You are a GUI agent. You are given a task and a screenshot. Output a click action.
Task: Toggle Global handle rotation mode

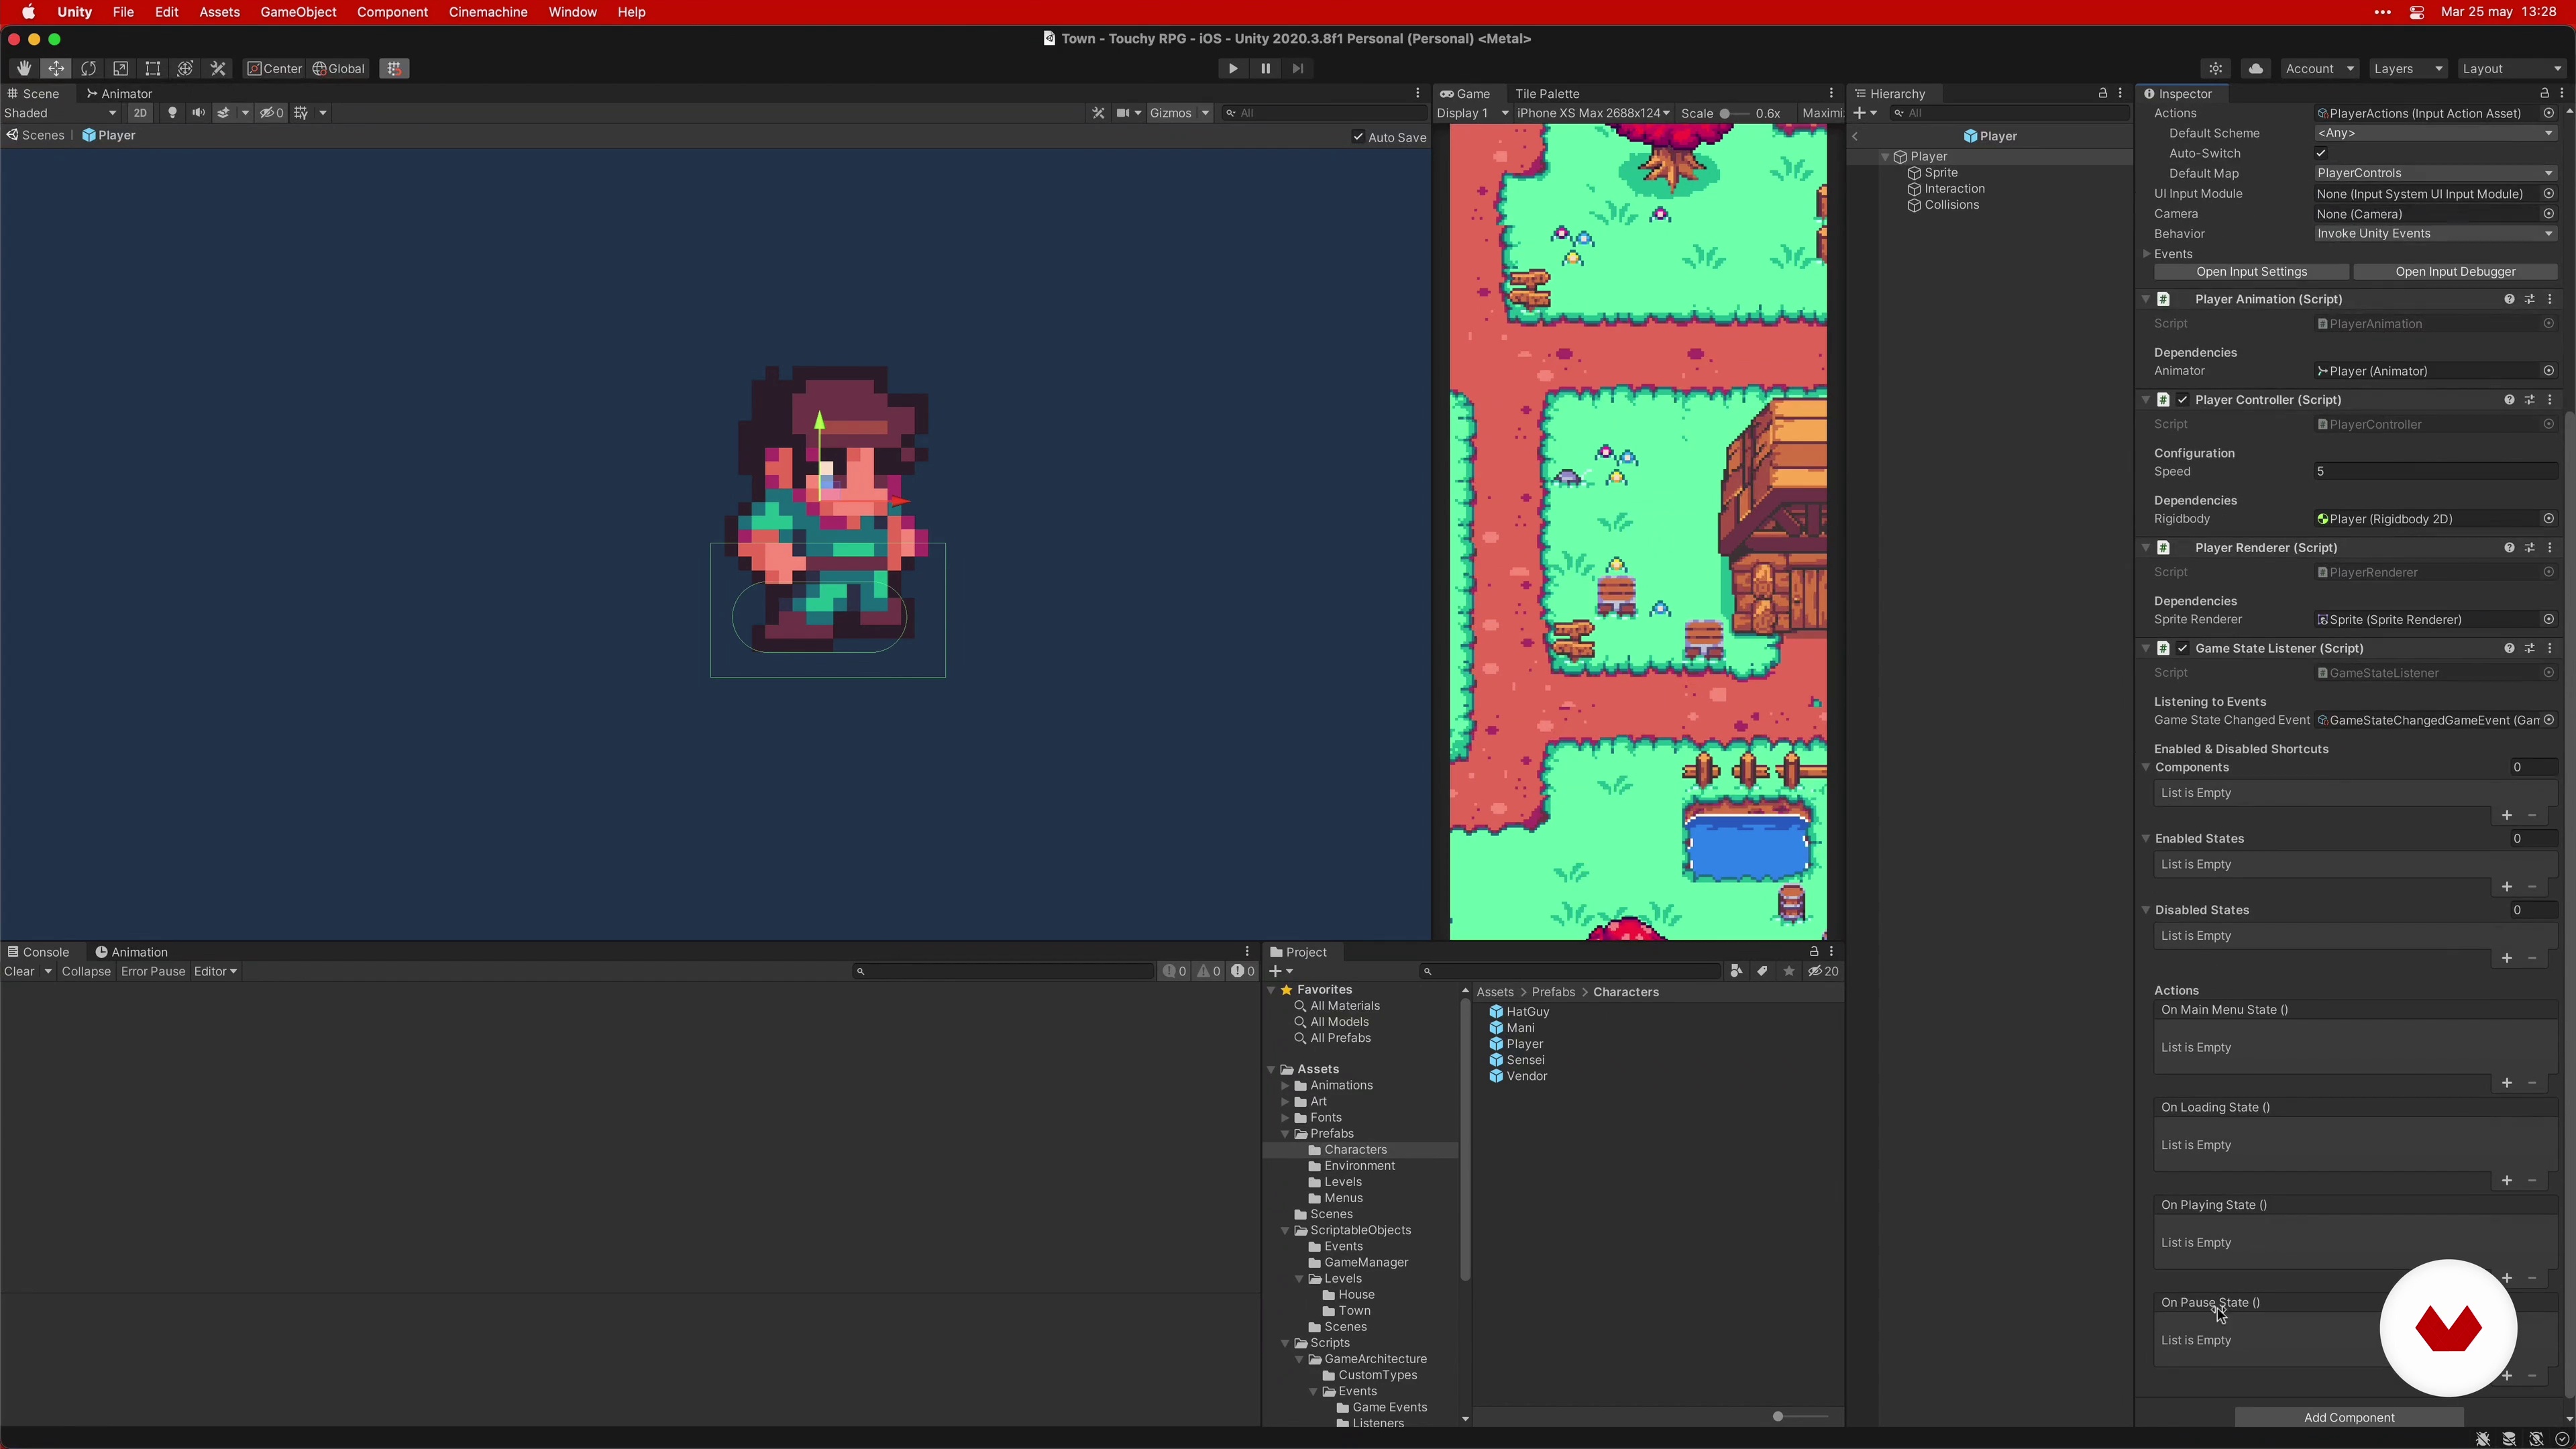pos(339,69)
